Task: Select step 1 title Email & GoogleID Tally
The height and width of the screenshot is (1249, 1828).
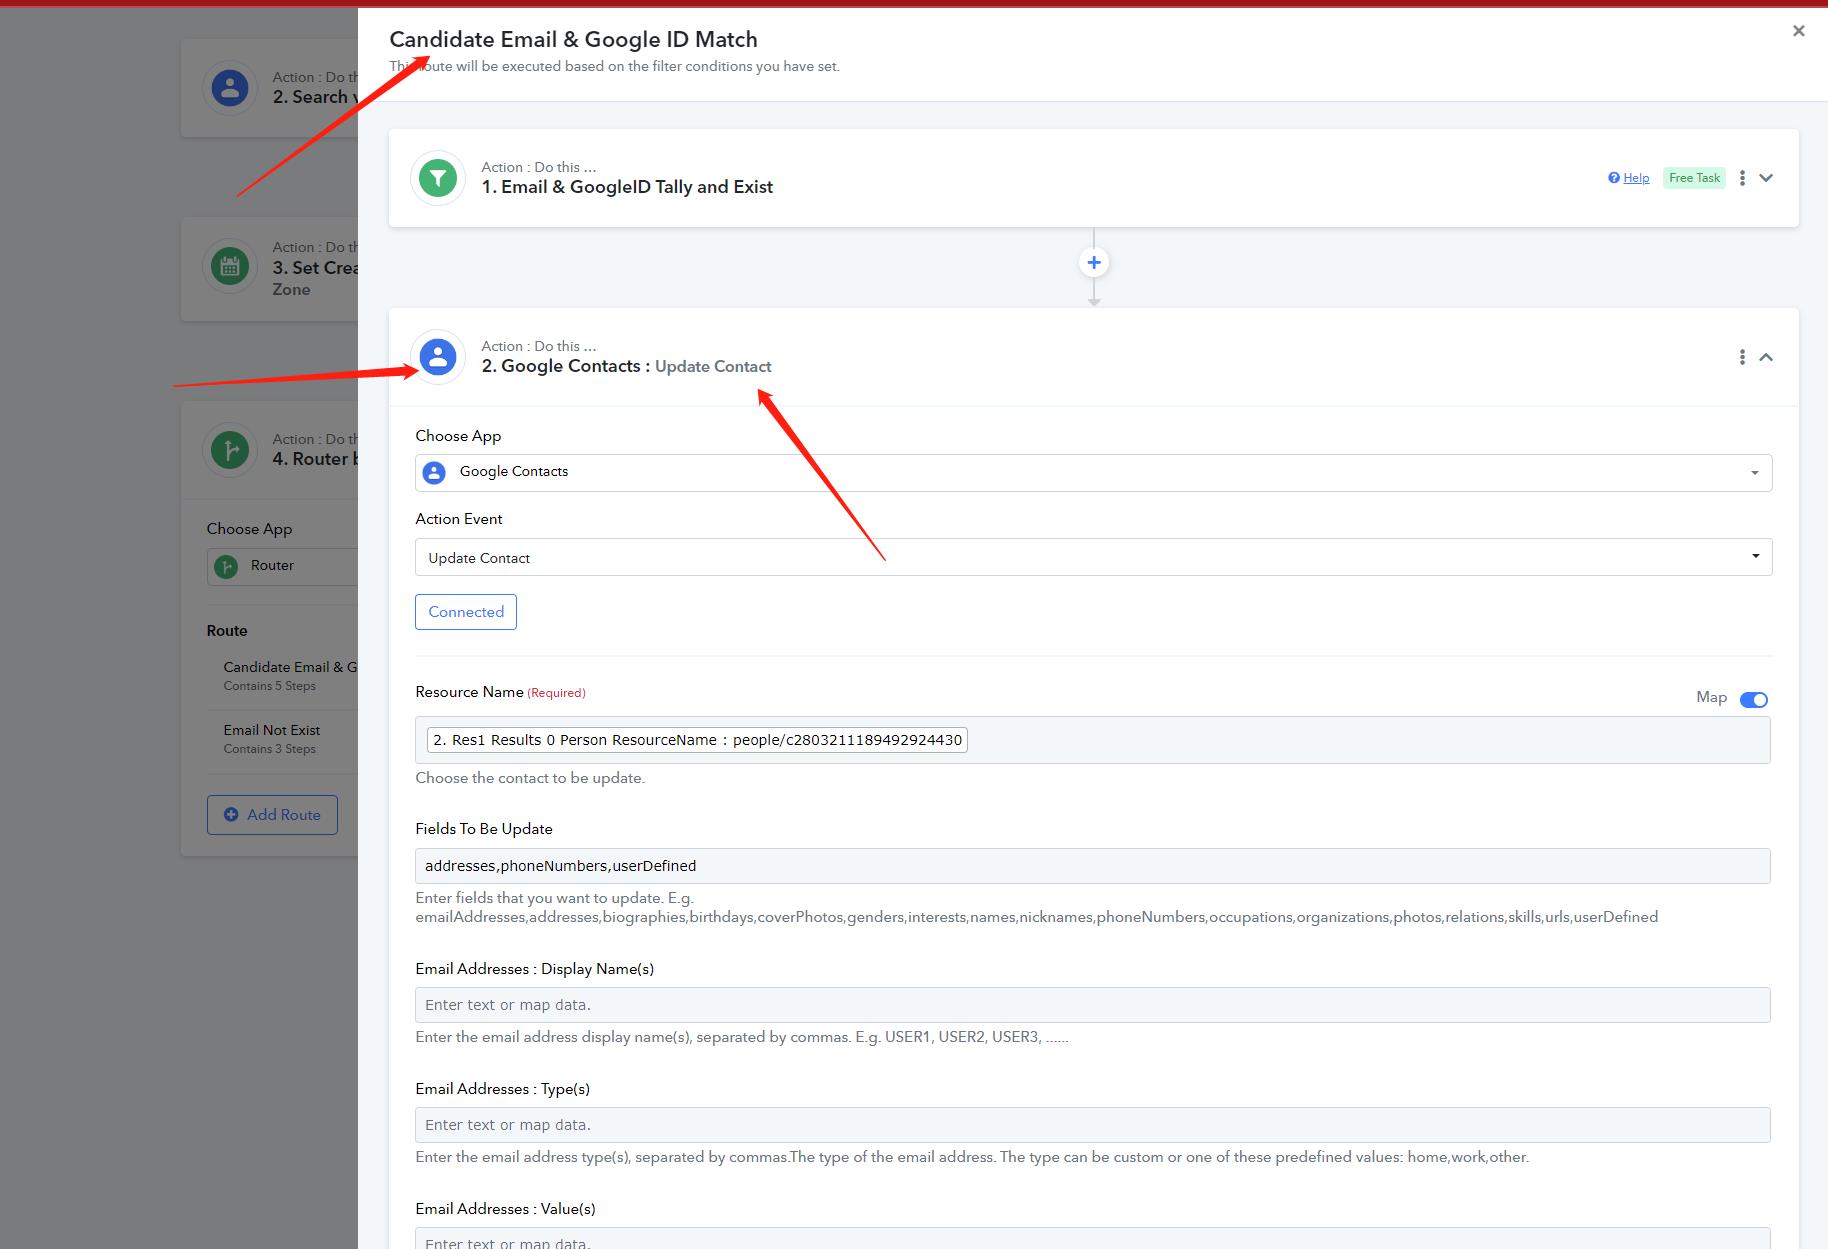Action: [x=627, y=187]
